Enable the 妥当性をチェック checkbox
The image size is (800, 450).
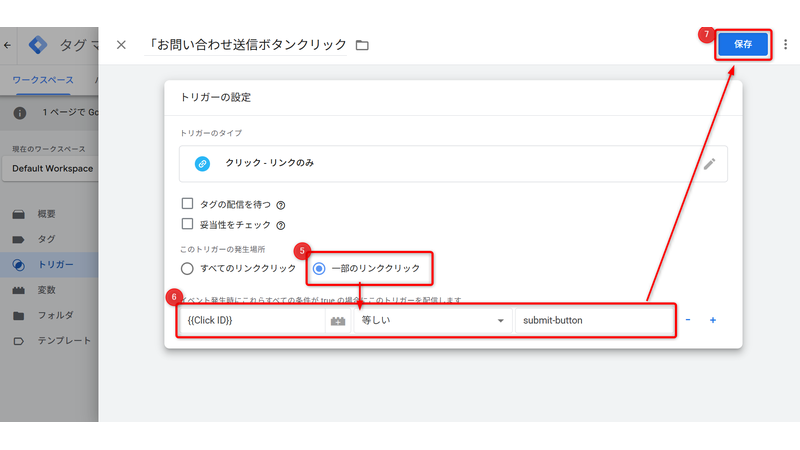[187, 224]
